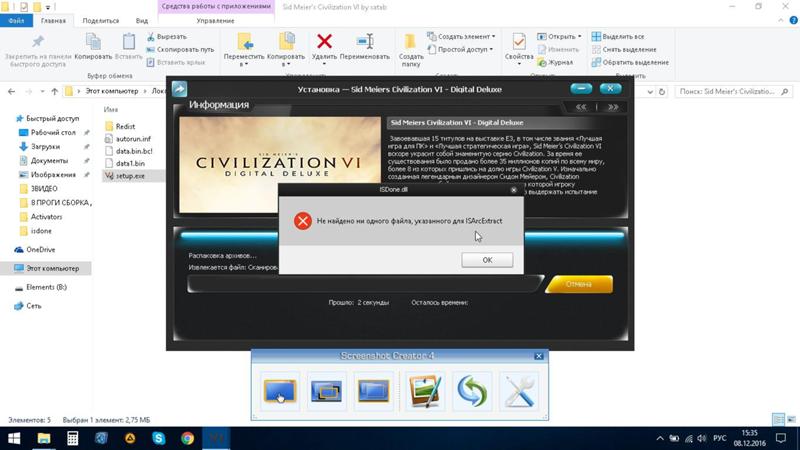Click the green refresh arrow in Screenshot Creator
The height and width of the screenshot is (450, 800).
click(x=472, y=391)
